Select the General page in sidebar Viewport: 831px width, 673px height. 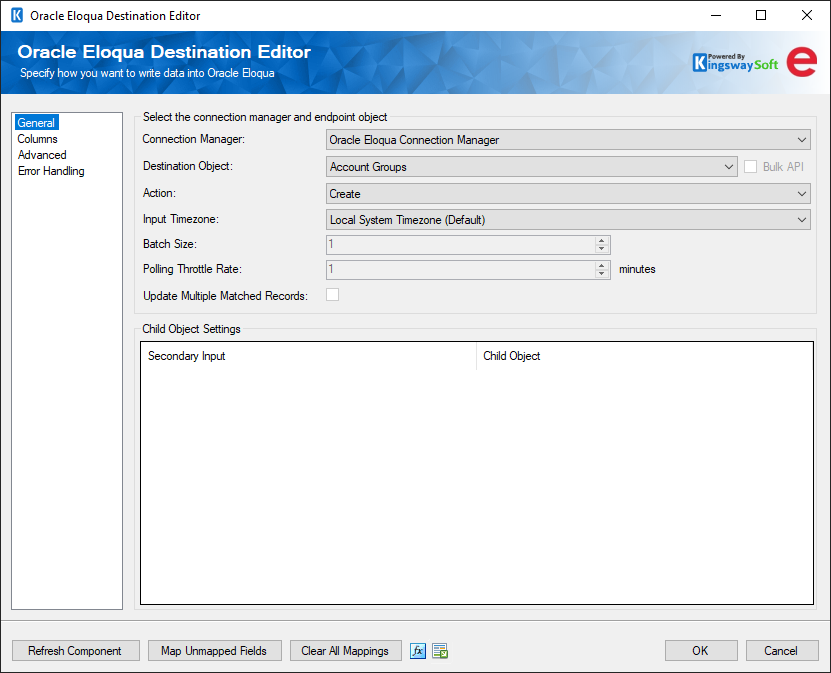coord(36,122)
